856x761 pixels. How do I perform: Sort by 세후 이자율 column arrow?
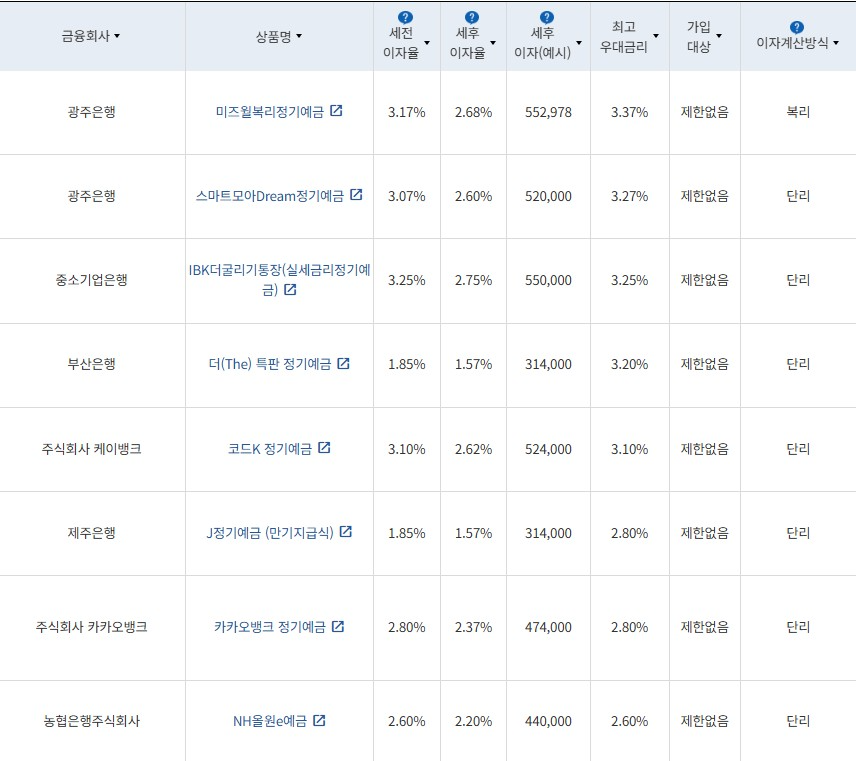[493, 43]
